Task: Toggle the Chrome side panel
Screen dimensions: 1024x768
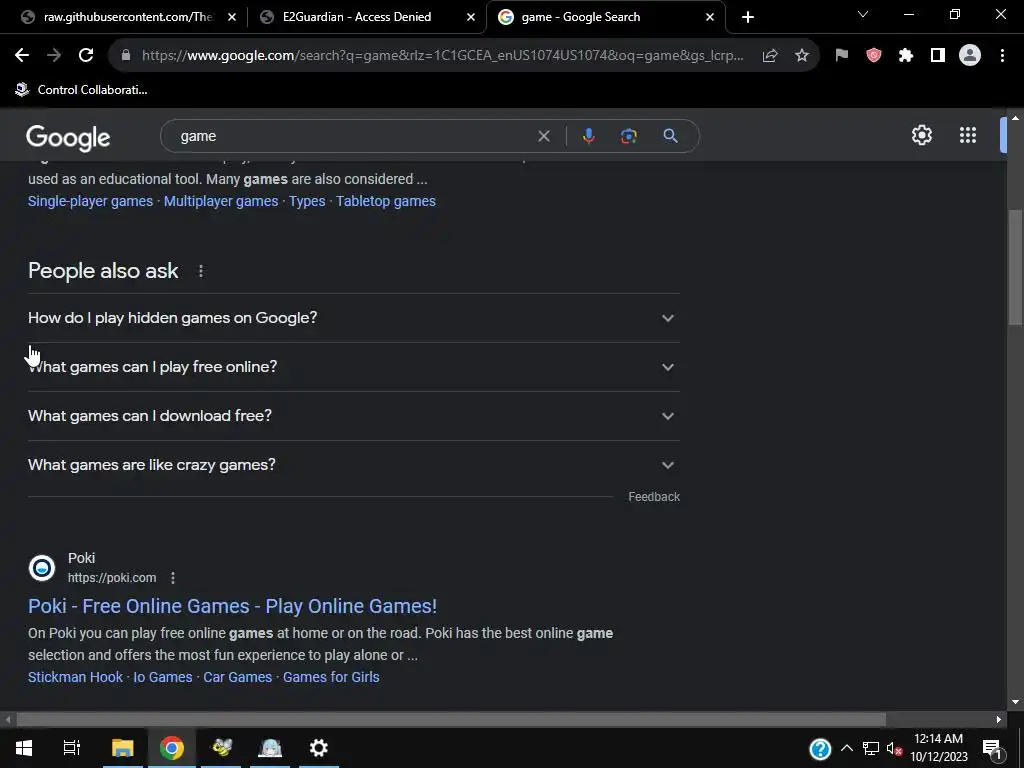Action: tap(938, 56)
